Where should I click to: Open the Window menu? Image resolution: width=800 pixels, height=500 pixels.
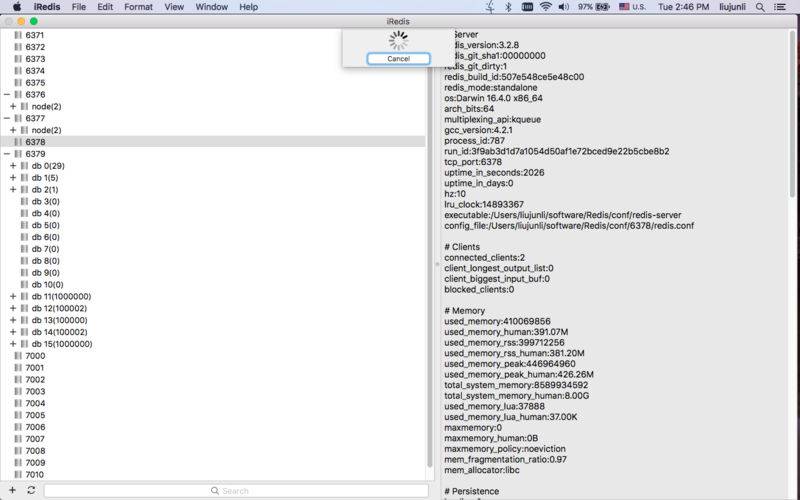coord(211,7)
